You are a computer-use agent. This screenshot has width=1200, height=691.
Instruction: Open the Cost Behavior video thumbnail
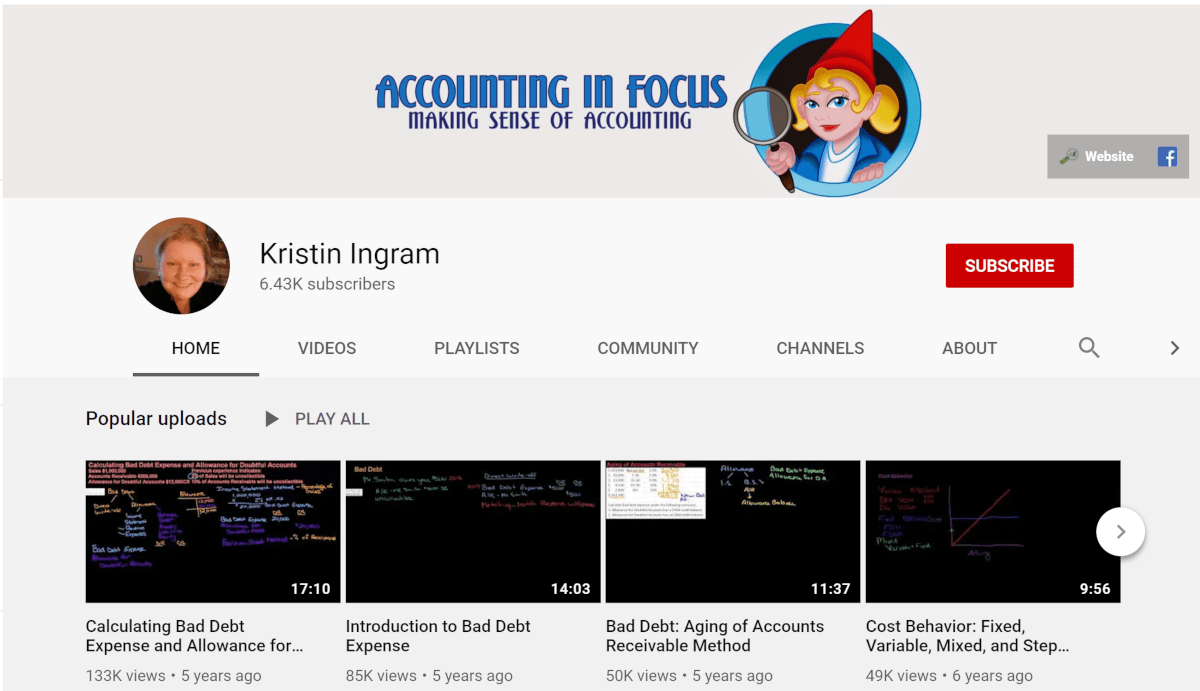tap(993, 531)
